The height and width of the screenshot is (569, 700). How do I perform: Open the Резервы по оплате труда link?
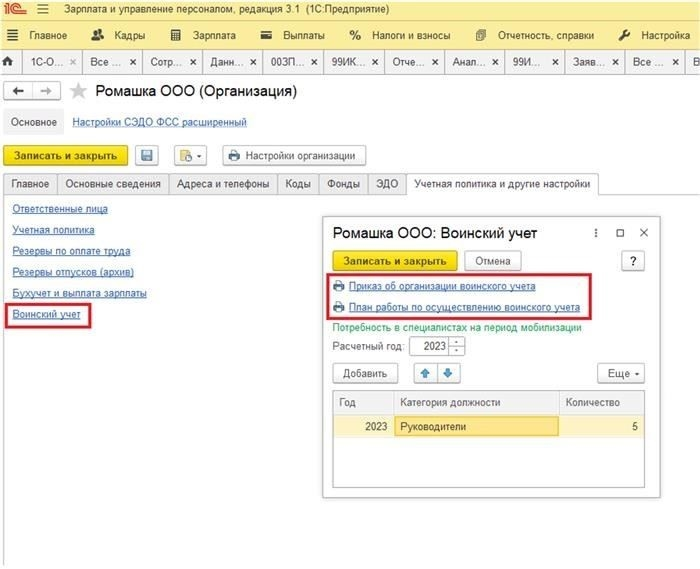point(71,251)
